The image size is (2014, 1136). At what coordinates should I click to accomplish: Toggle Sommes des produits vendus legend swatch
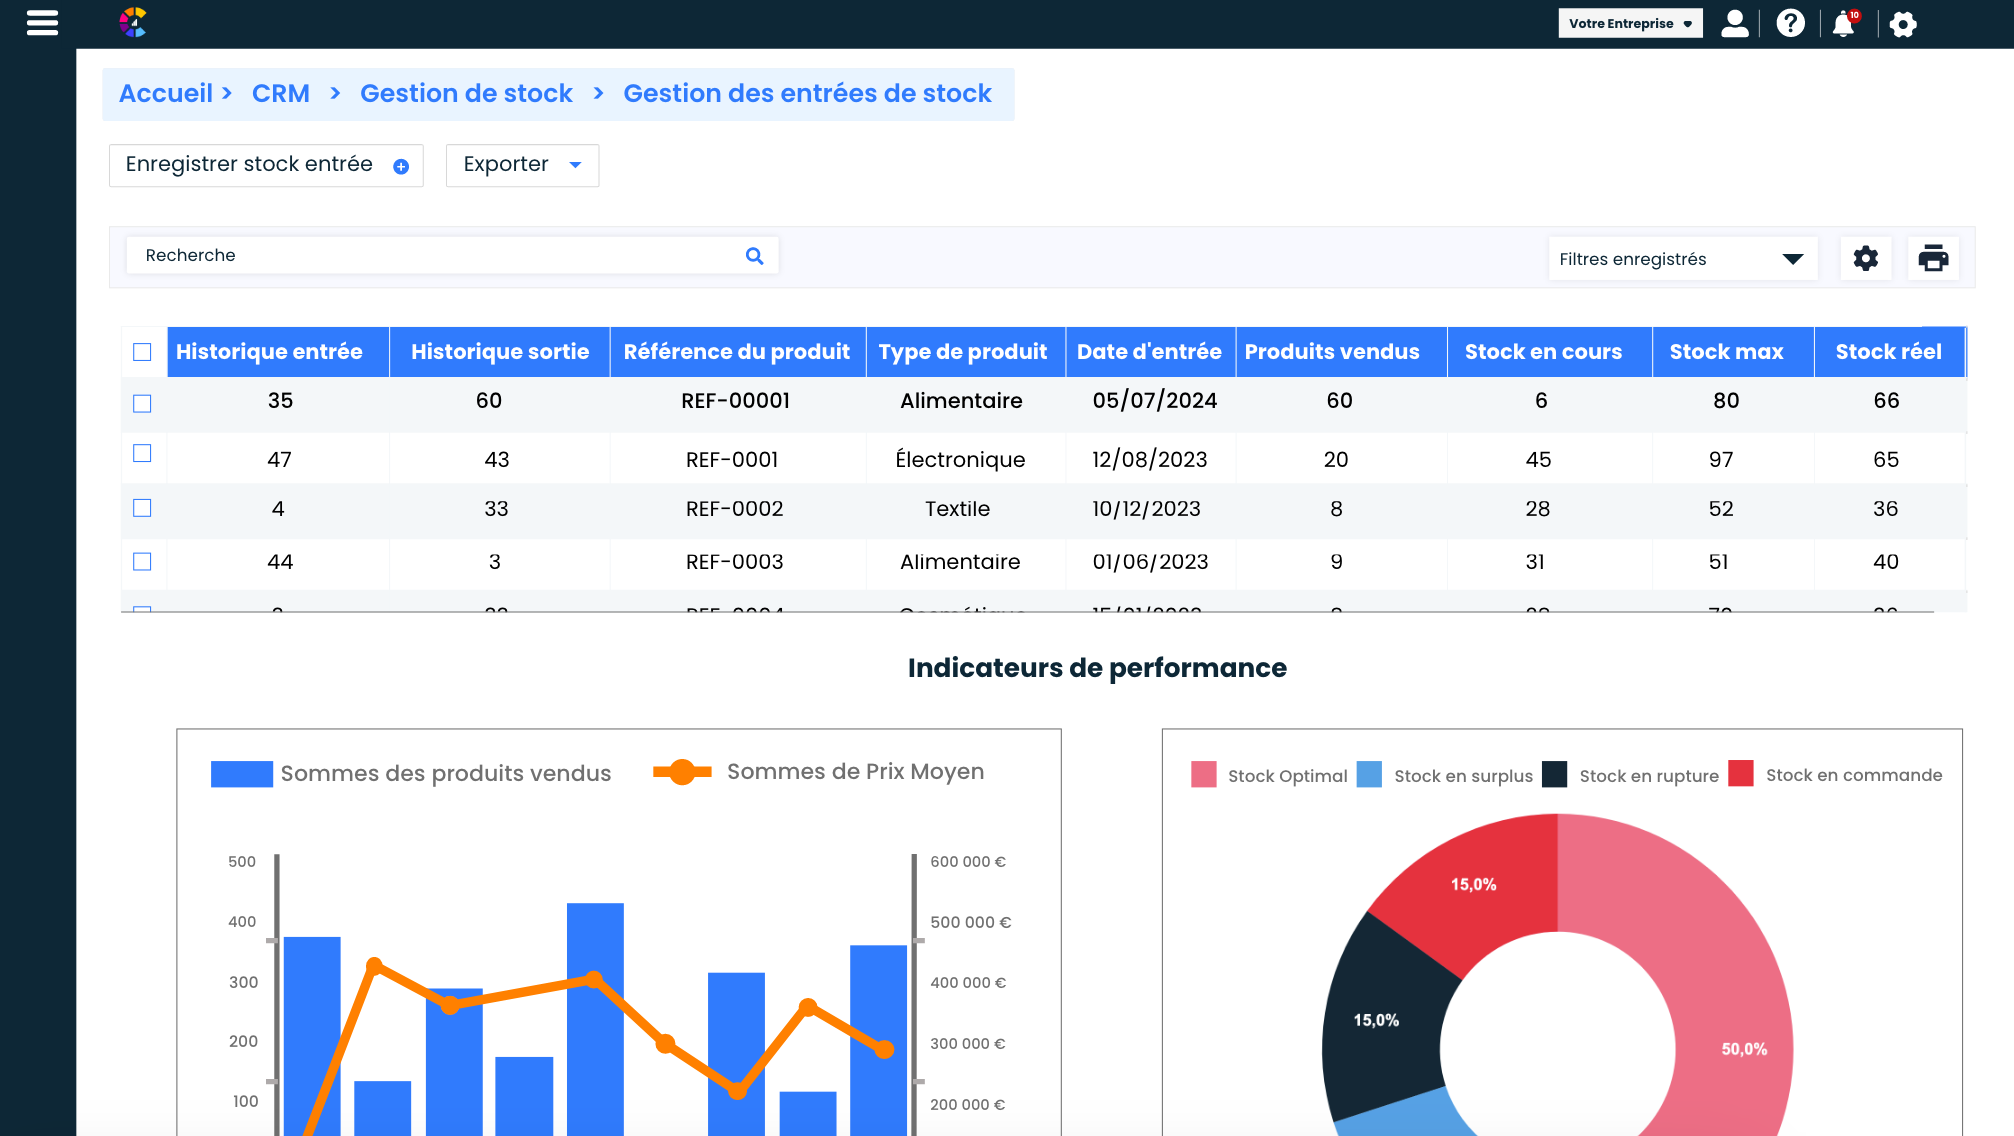(242, 774)
